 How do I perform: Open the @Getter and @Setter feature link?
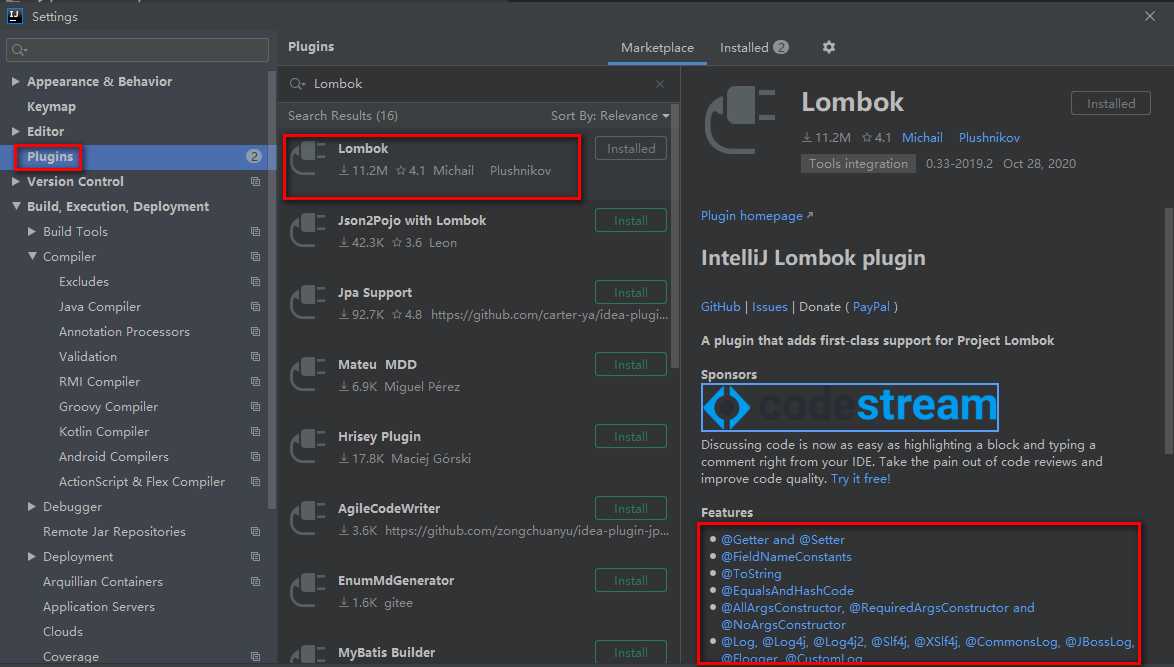[782, 540]
